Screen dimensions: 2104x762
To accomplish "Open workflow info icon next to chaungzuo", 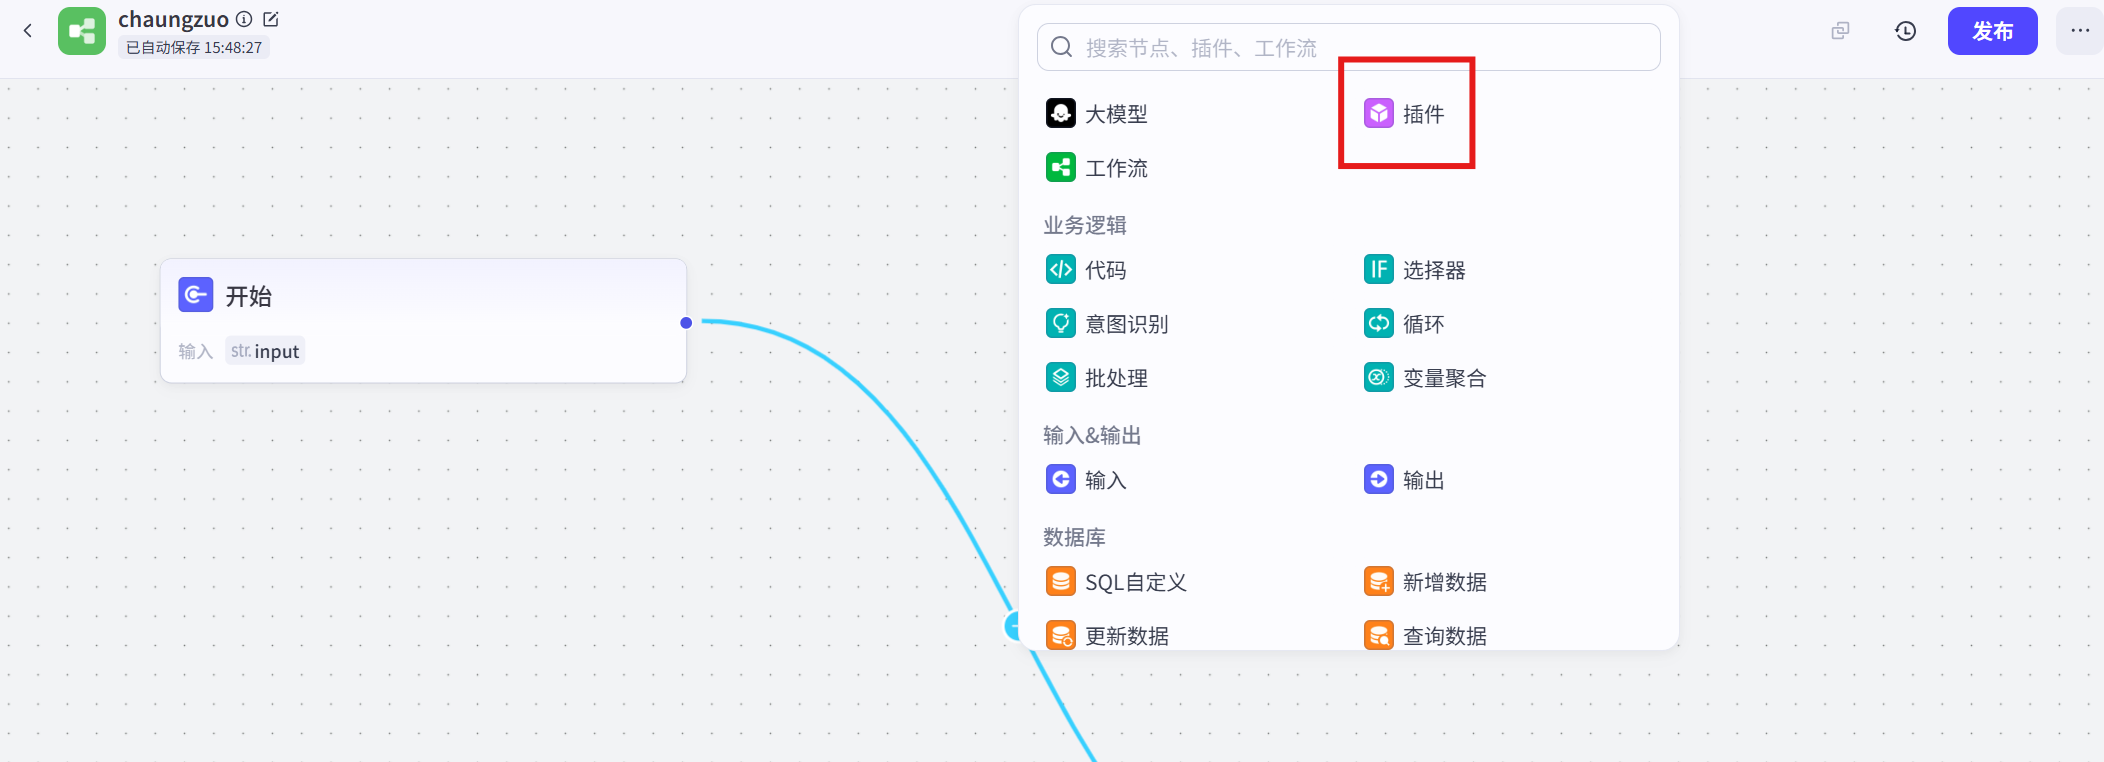I will (243, 19).
